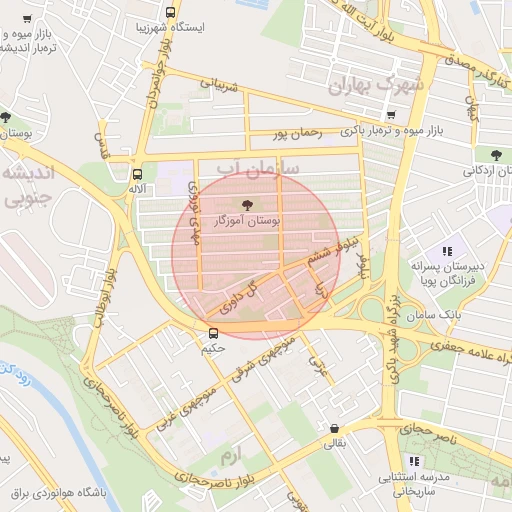Click the Hakim bus stop icon
The width and height of the screenshot is (512, 512).
[213, 333]
